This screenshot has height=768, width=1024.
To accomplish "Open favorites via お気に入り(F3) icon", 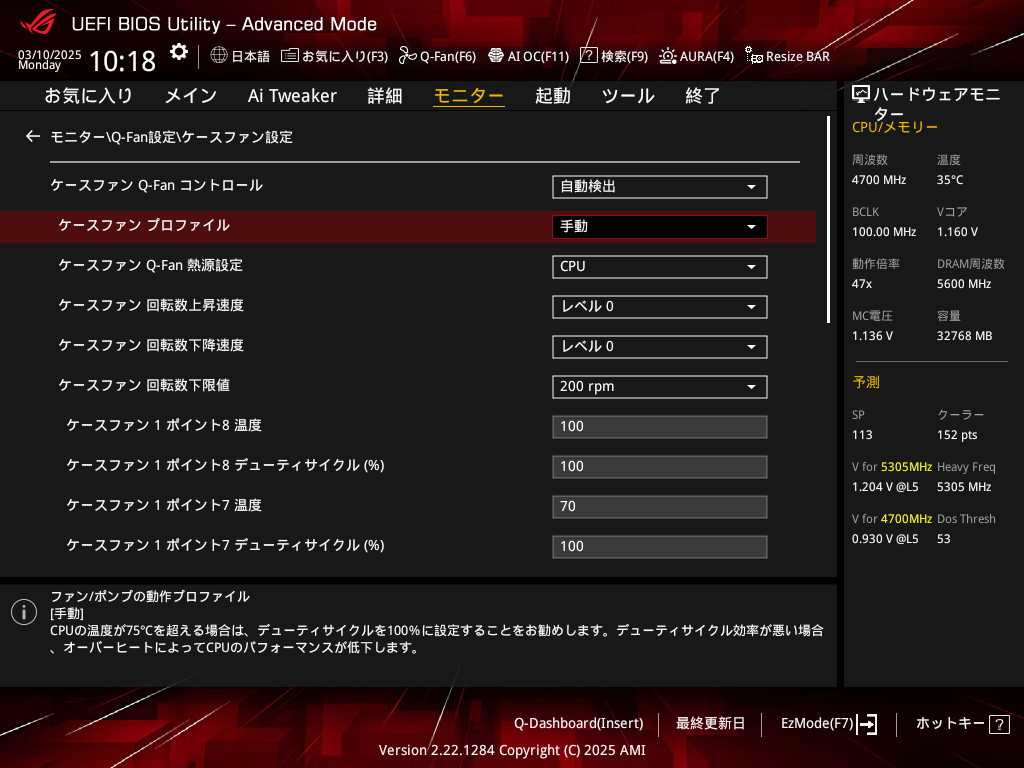I will 289,56.
